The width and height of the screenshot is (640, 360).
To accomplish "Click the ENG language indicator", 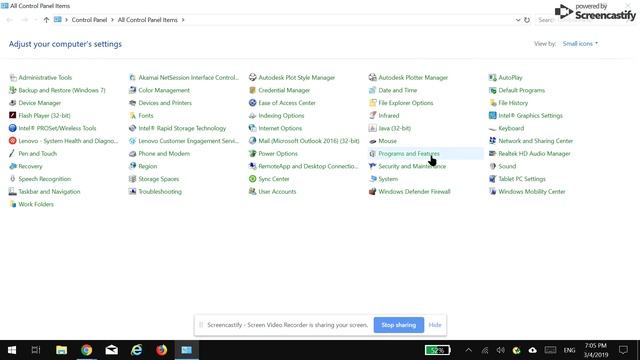I will [569, 350].
